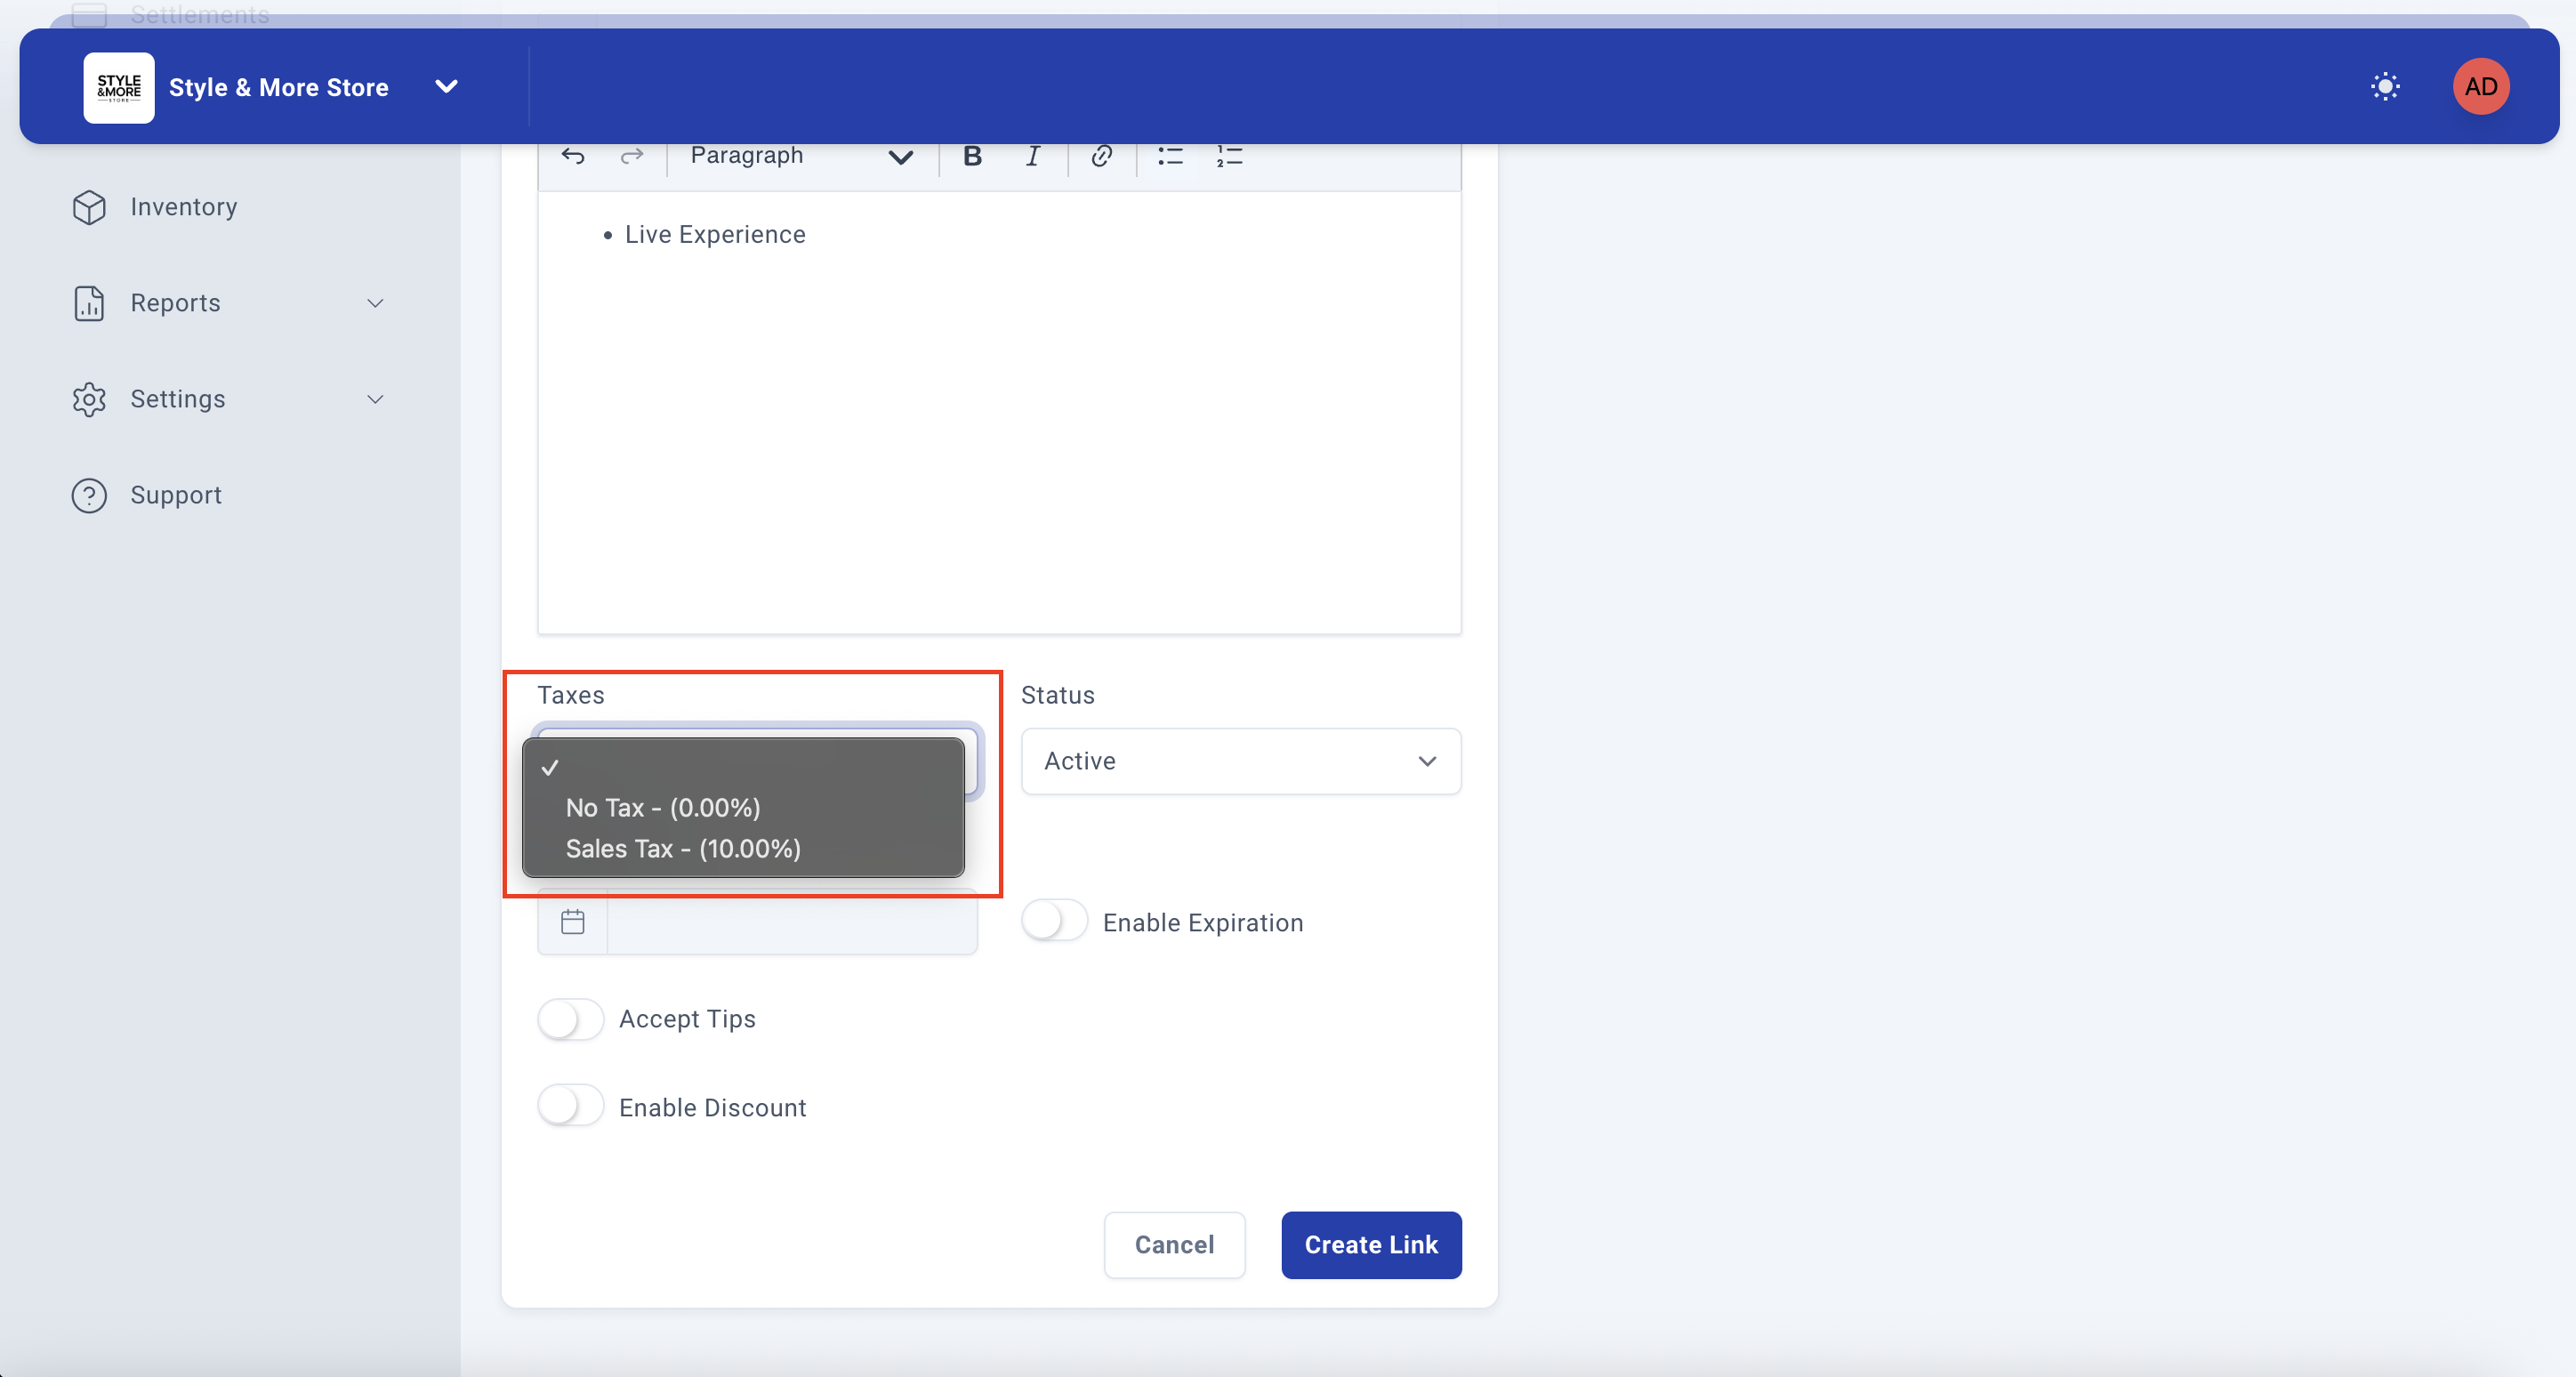Click the Cancel button
This screenshot has width=2576, height=1377.
pos(1174,1244)
